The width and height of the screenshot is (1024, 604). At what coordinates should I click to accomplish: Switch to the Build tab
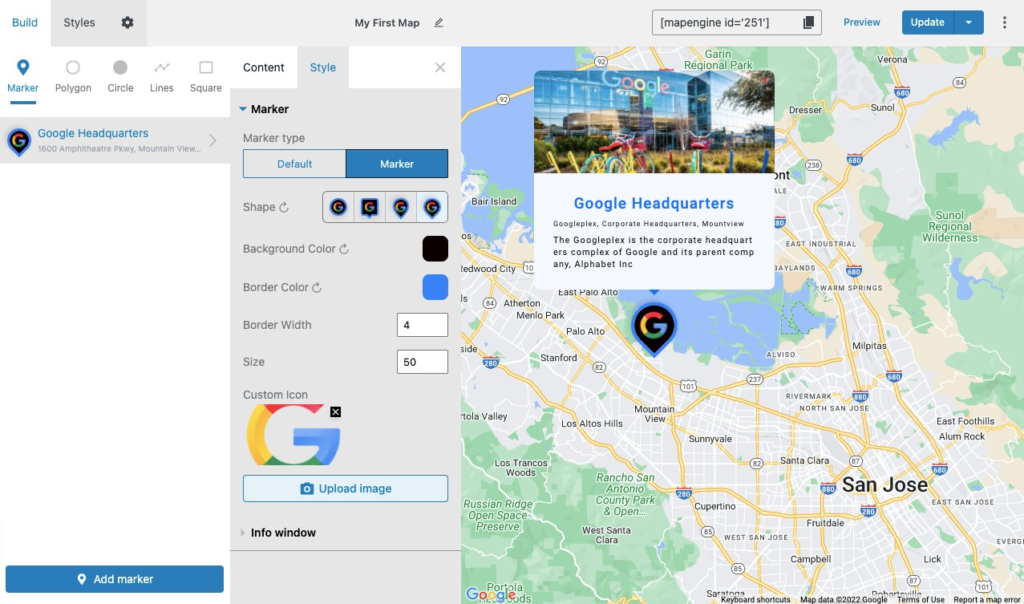25,22
